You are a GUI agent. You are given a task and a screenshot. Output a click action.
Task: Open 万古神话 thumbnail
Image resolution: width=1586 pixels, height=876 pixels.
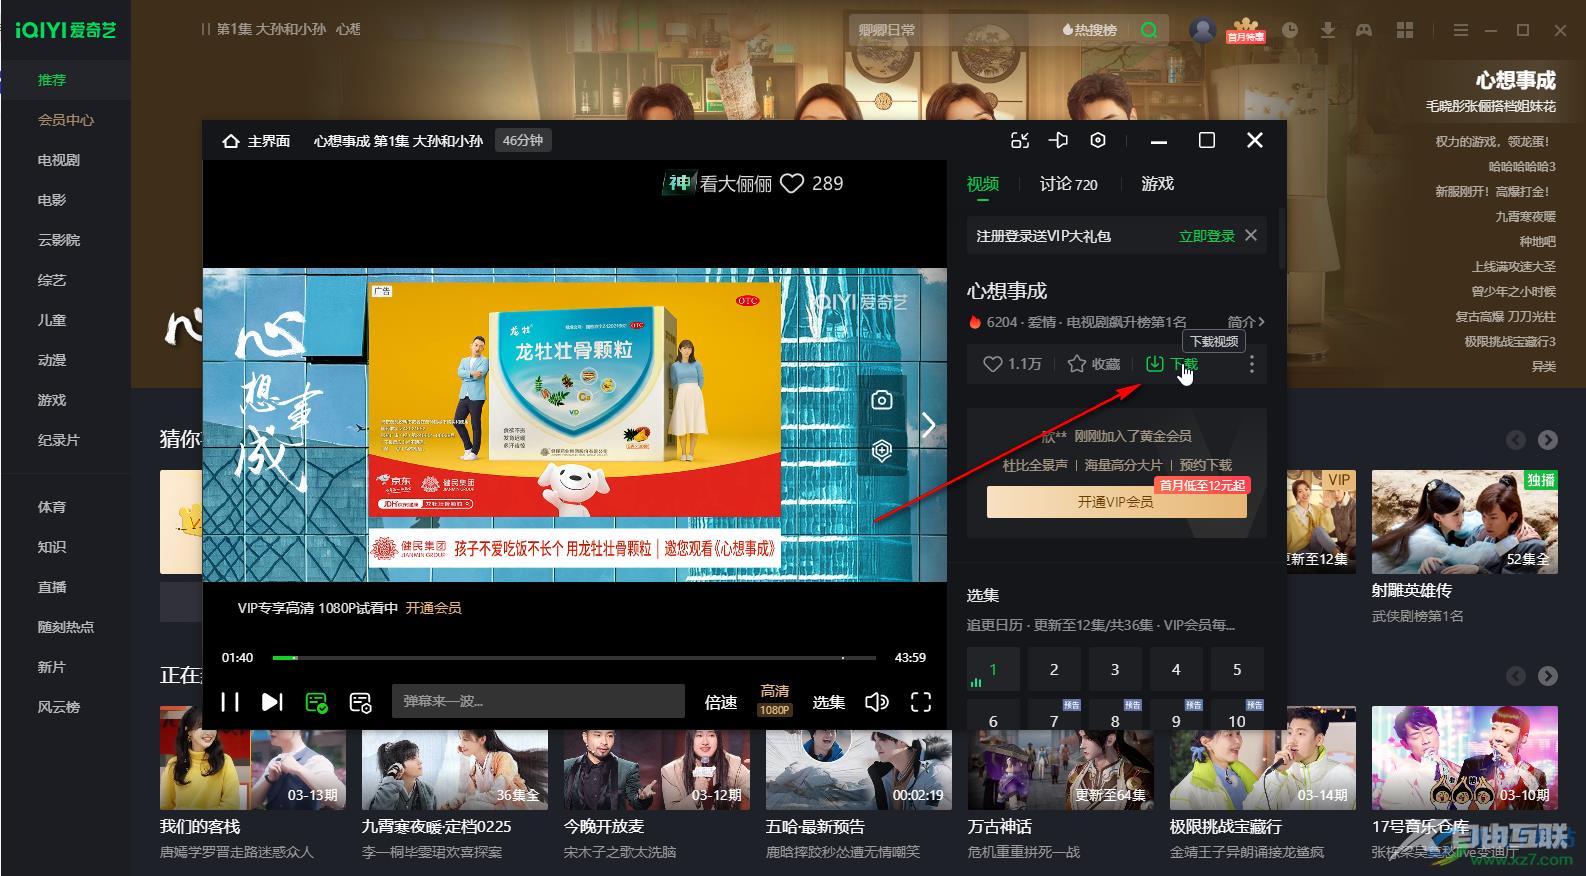[1060, 769]
